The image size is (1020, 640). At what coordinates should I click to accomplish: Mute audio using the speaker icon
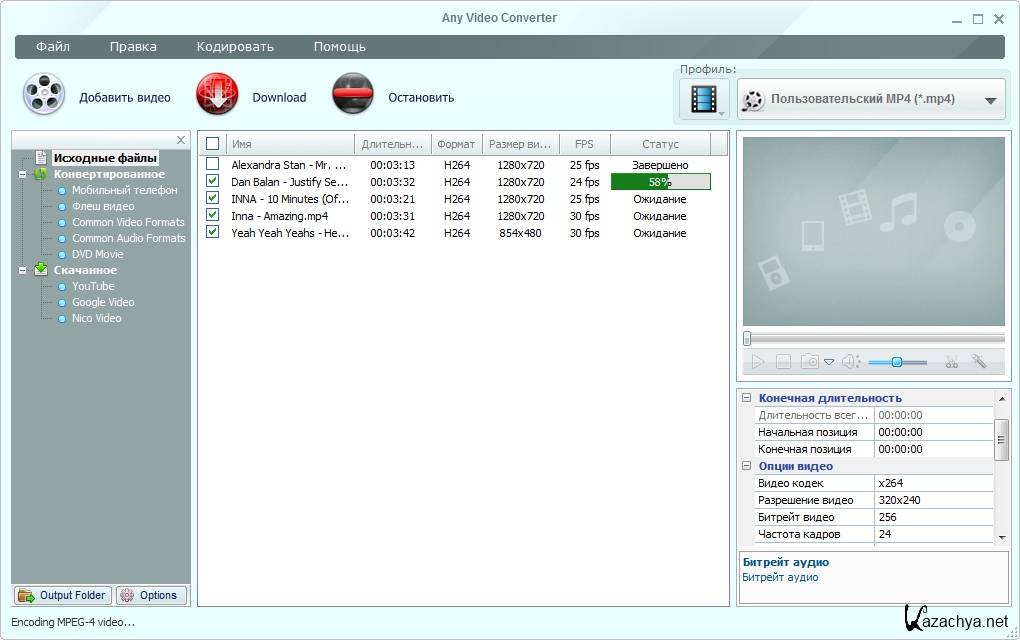tap(850, 362)
